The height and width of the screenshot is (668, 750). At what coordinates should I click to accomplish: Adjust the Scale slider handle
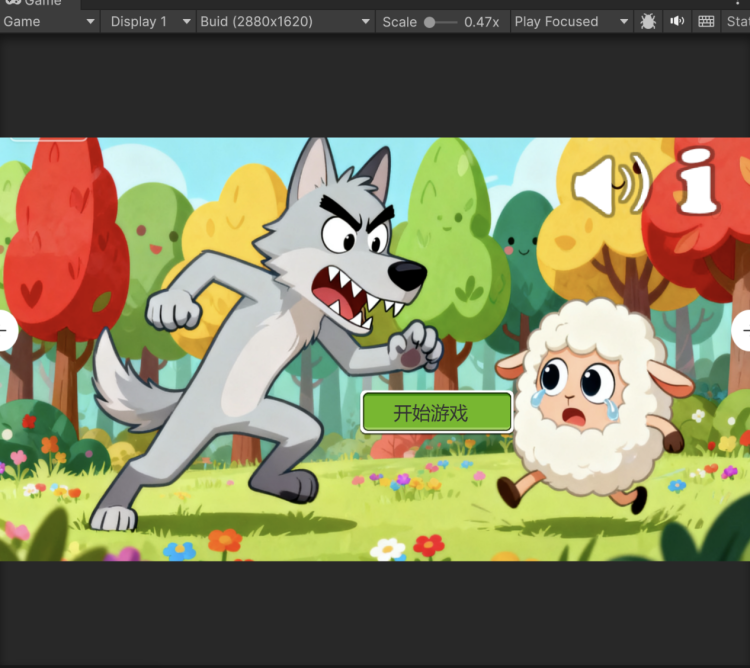(x=430, y=21)
